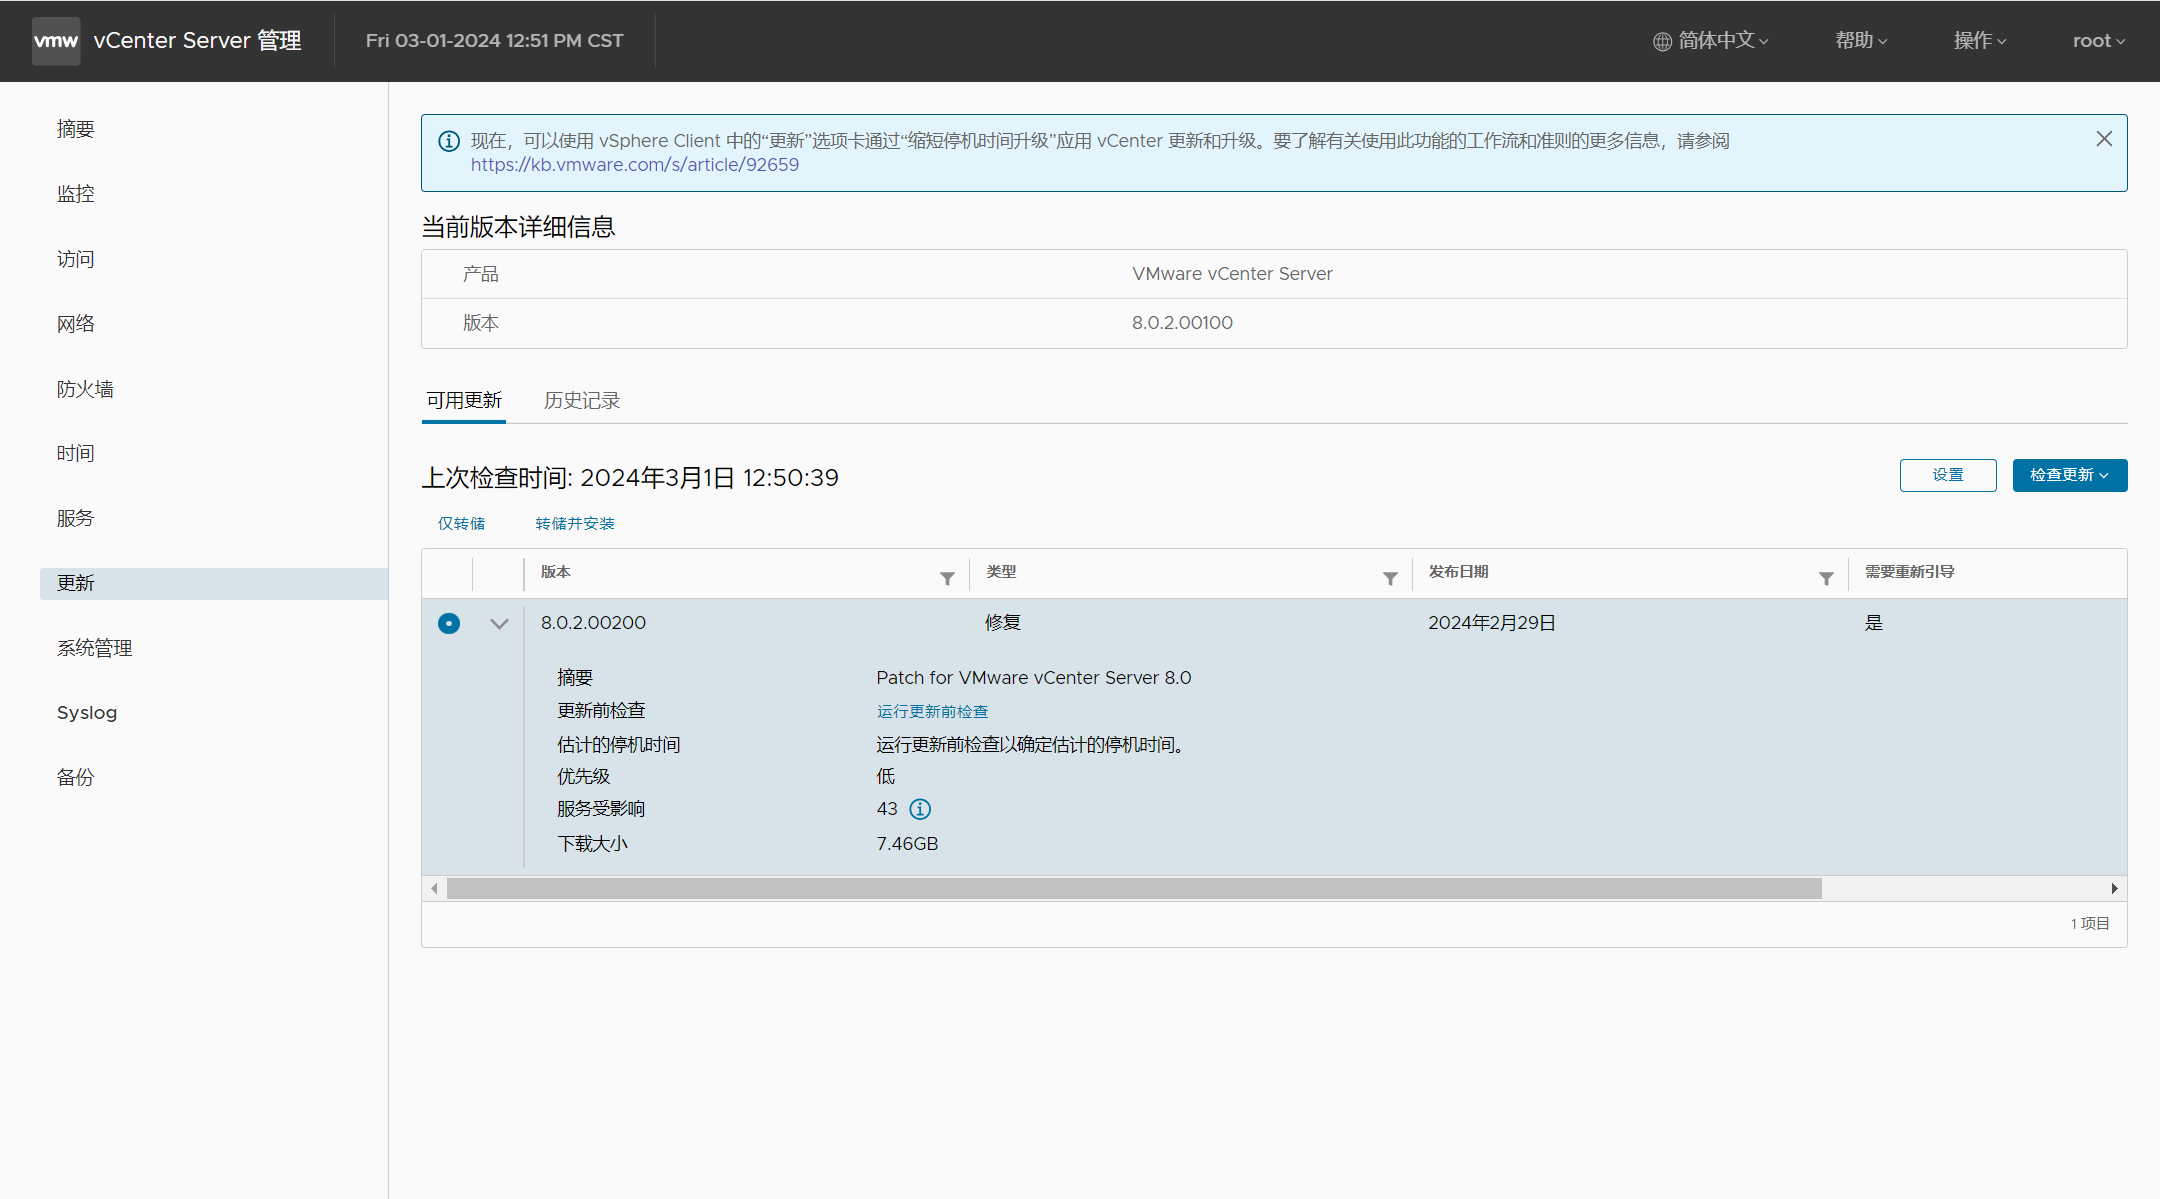The width and height of the screenshot is (2160, 1199).
Task: Open Syslog in the sidebar
Action: pos(87,713)
